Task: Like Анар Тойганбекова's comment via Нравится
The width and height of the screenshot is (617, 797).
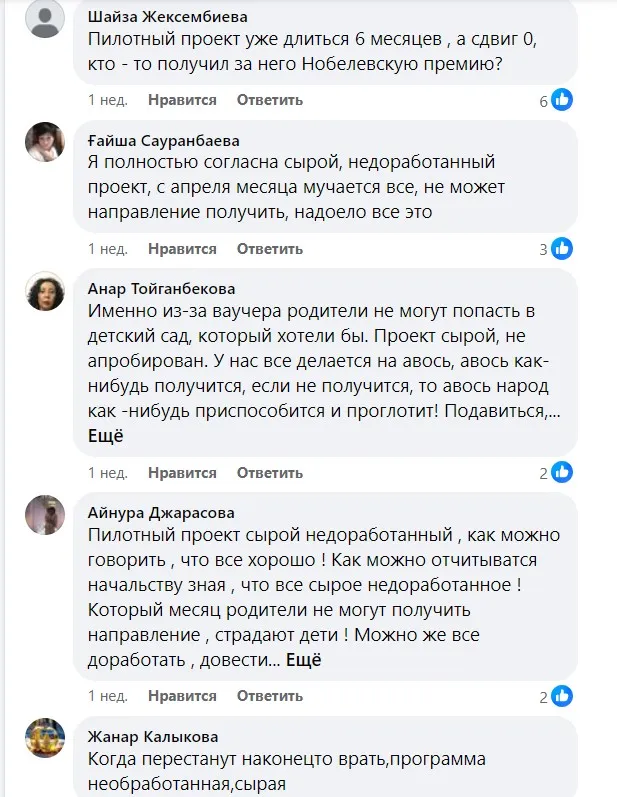Action: point(182,472)
